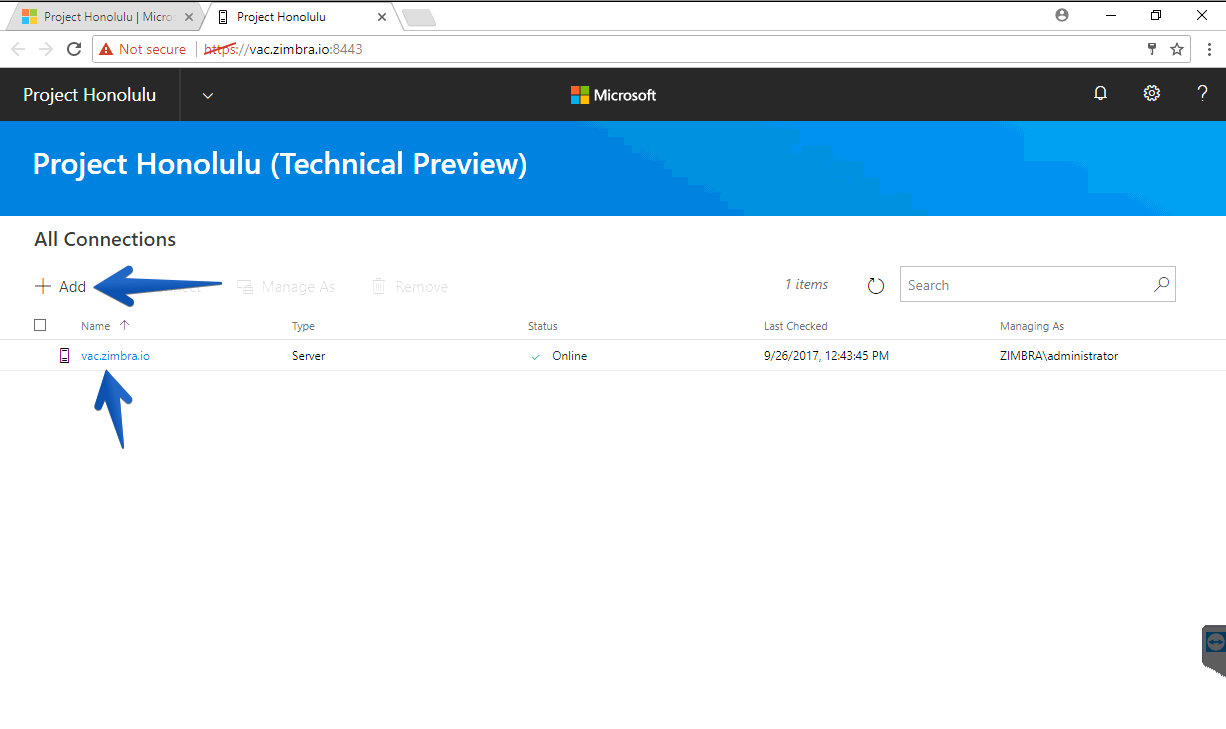Sort by the Managing As column

pos(1032,326)
